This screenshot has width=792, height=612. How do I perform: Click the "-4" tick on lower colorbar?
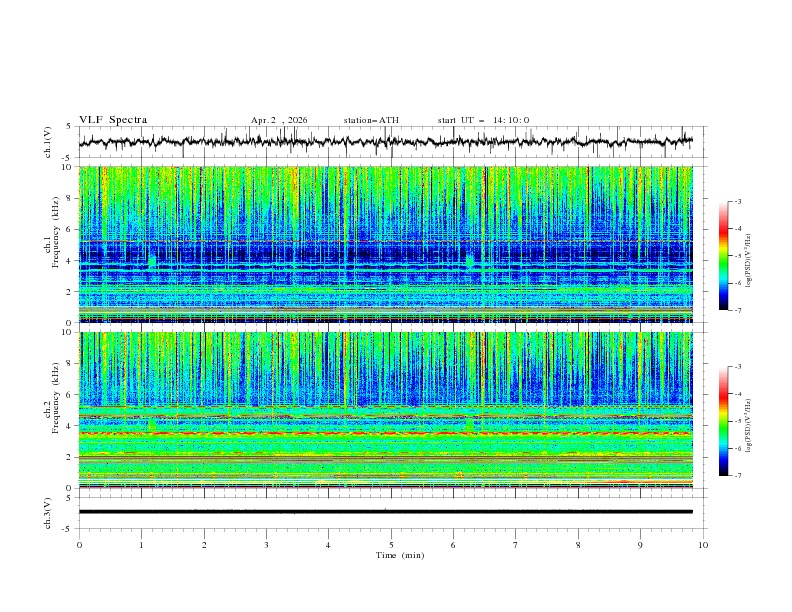(737, 394)
